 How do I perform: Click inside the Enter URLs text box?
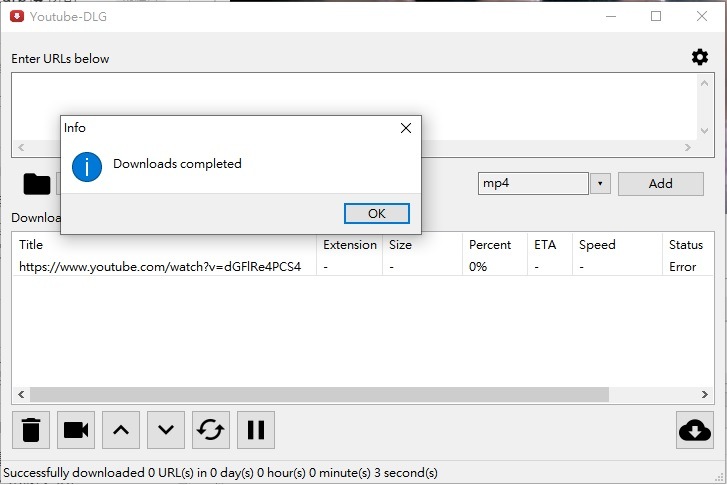(354, 107)
